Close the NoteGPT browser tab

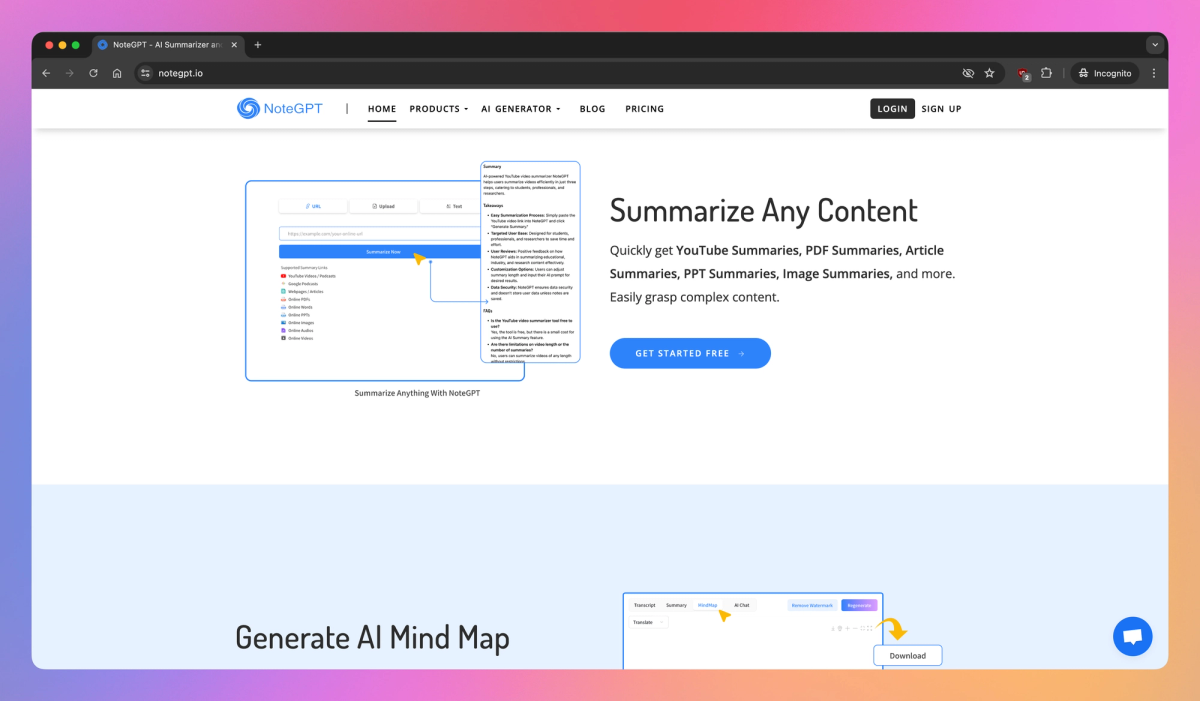[235, 45]
